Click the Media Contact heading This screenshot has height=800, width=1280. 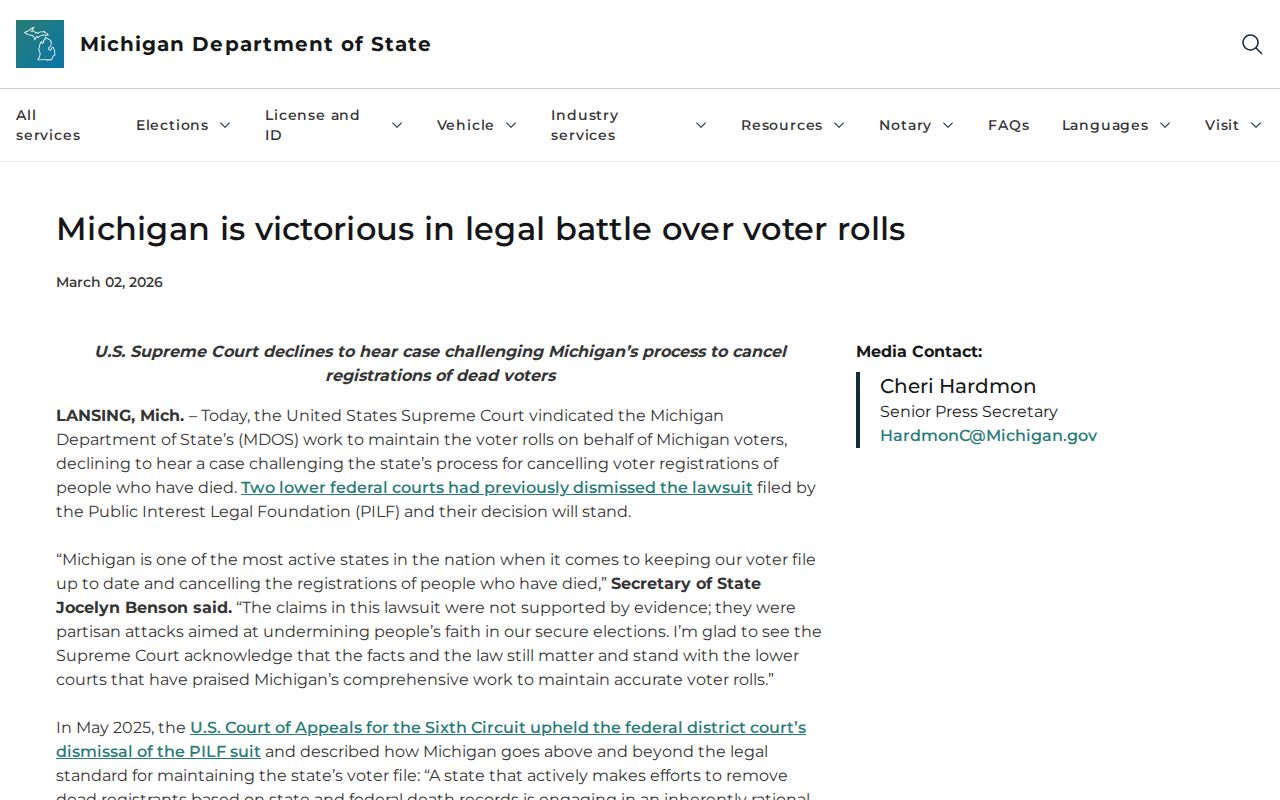click(x=919, y=352)
